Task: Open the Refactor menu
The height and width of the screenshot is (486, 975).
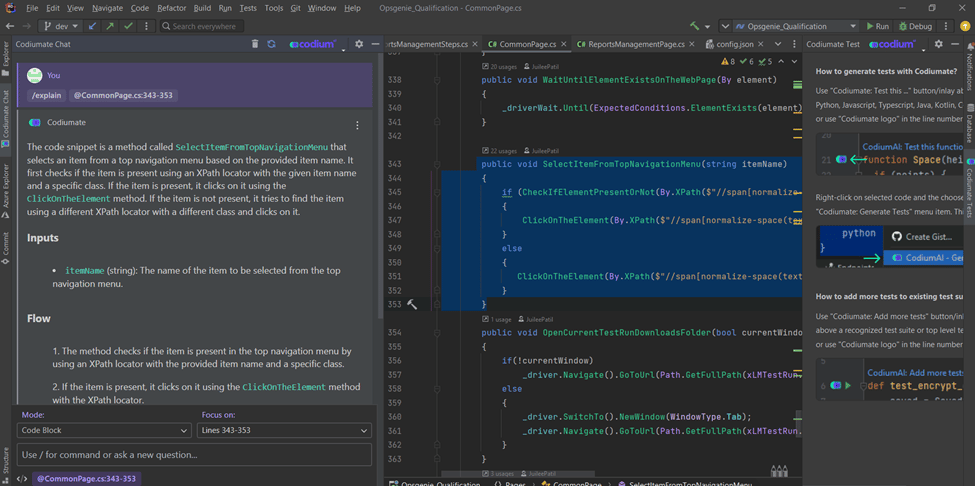Action: coord(171,8)
